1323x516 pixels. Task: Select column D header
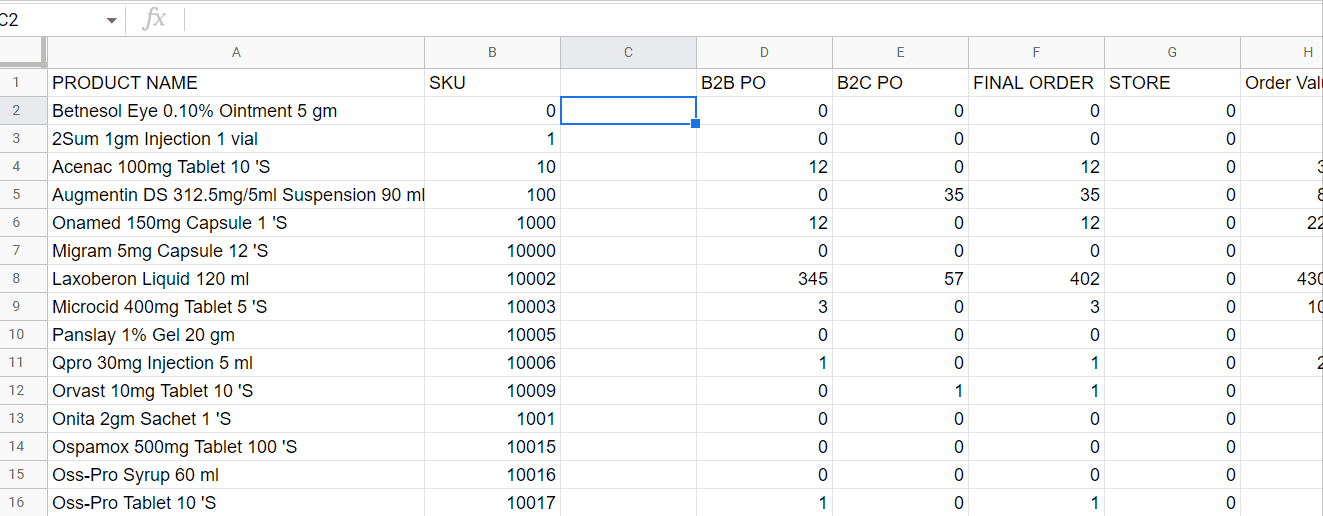coord(764,53)
